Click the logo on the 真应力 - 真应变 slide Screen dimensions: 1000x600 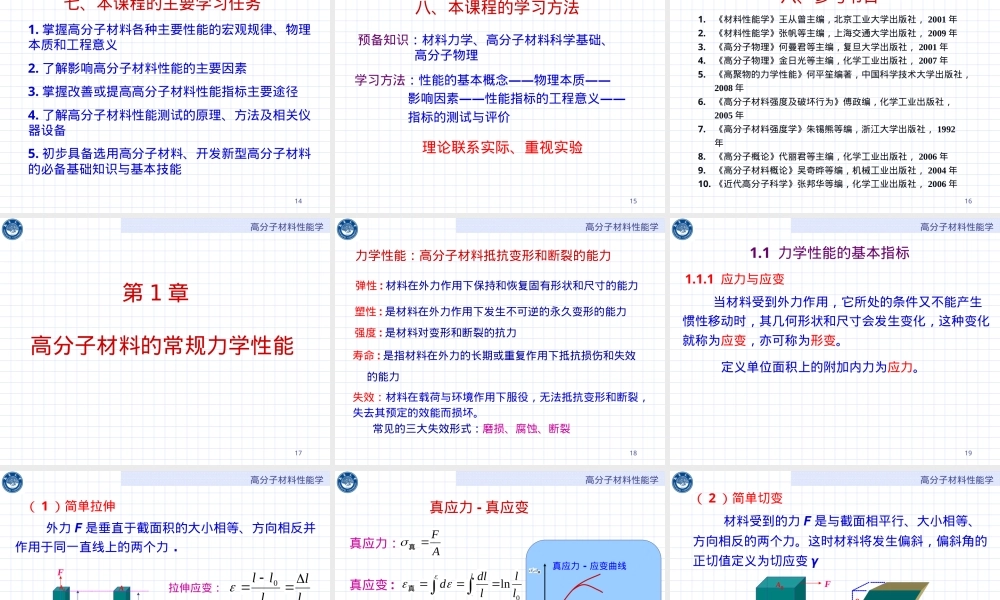(347, 482)
